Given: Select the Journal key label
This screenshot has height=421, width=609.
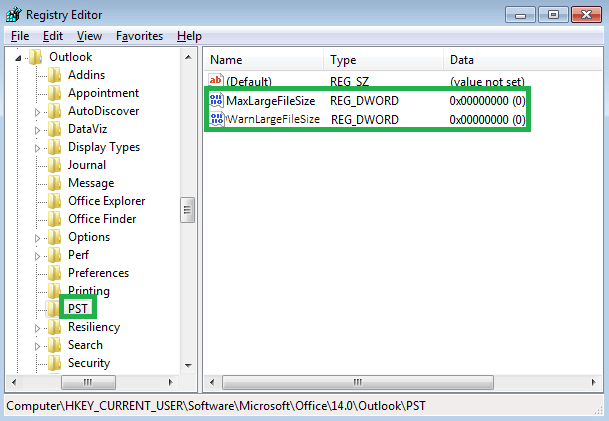Looking at the screenshot, I should coord(87,165).
